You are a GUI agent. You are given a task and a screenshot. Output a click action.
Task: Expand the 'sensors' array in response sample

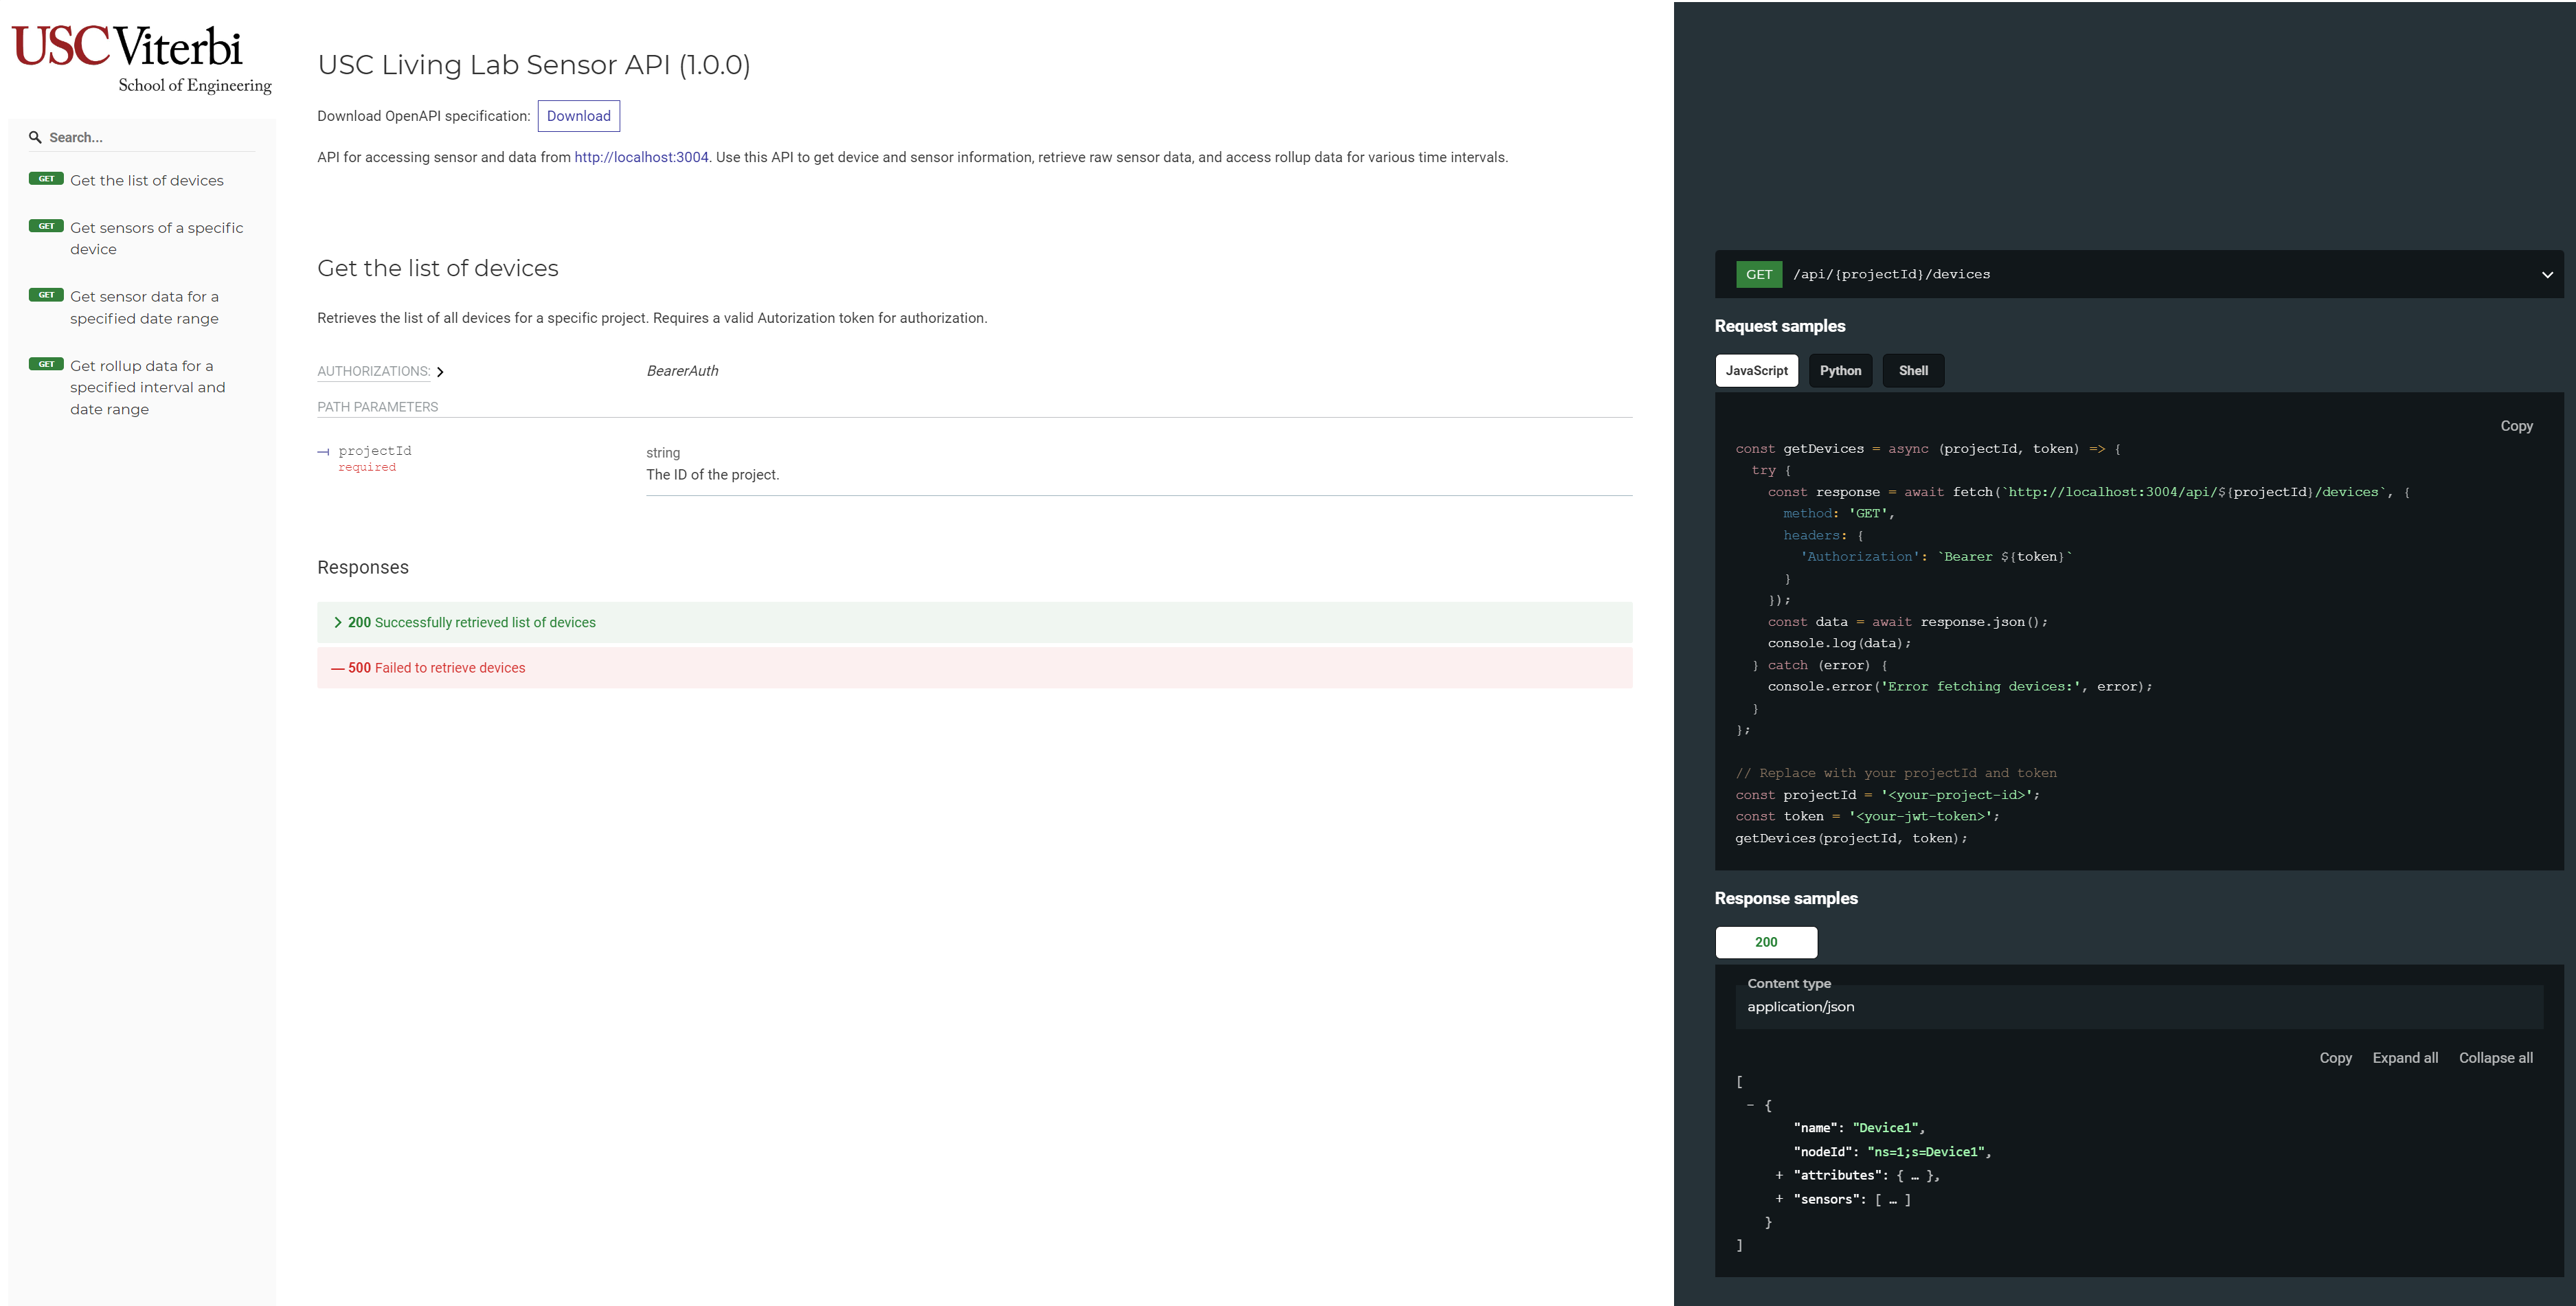(1779, 1199)
